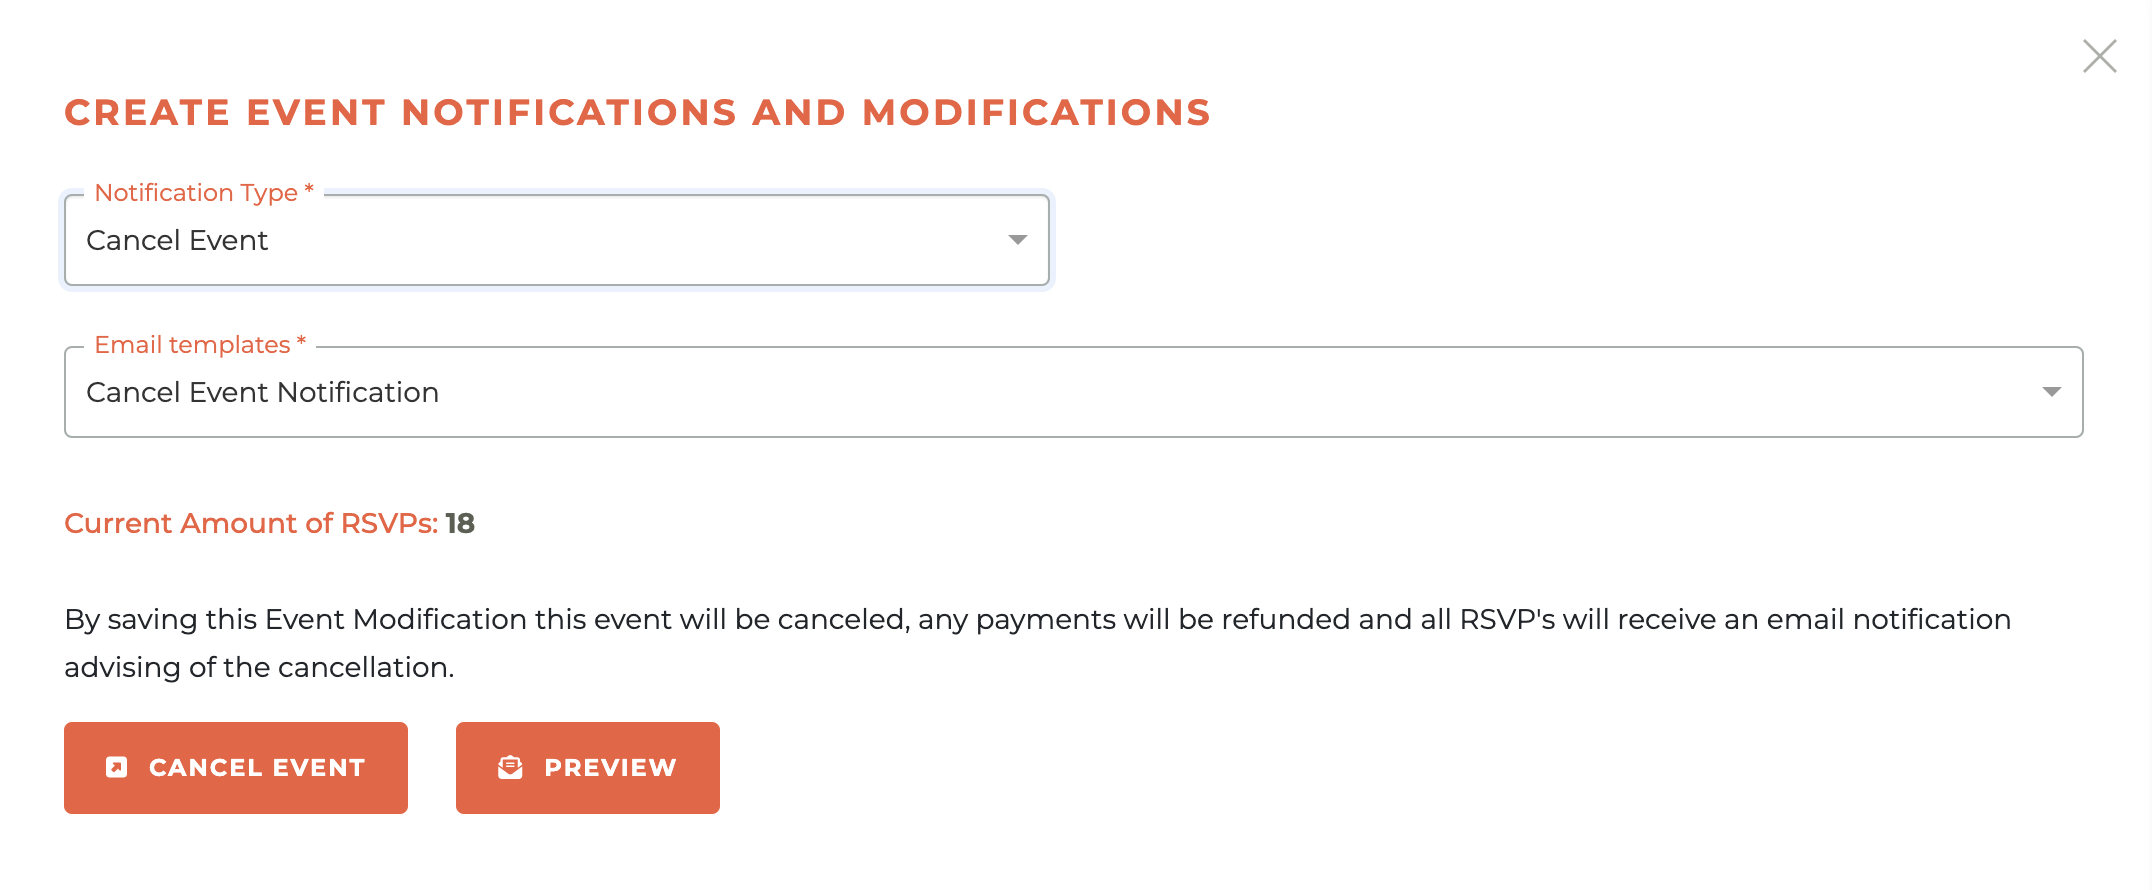Click the cancellation refund warning text
Viewport: 2152px width, 890px height.
pyautogui.click(x=1037, y=620)
